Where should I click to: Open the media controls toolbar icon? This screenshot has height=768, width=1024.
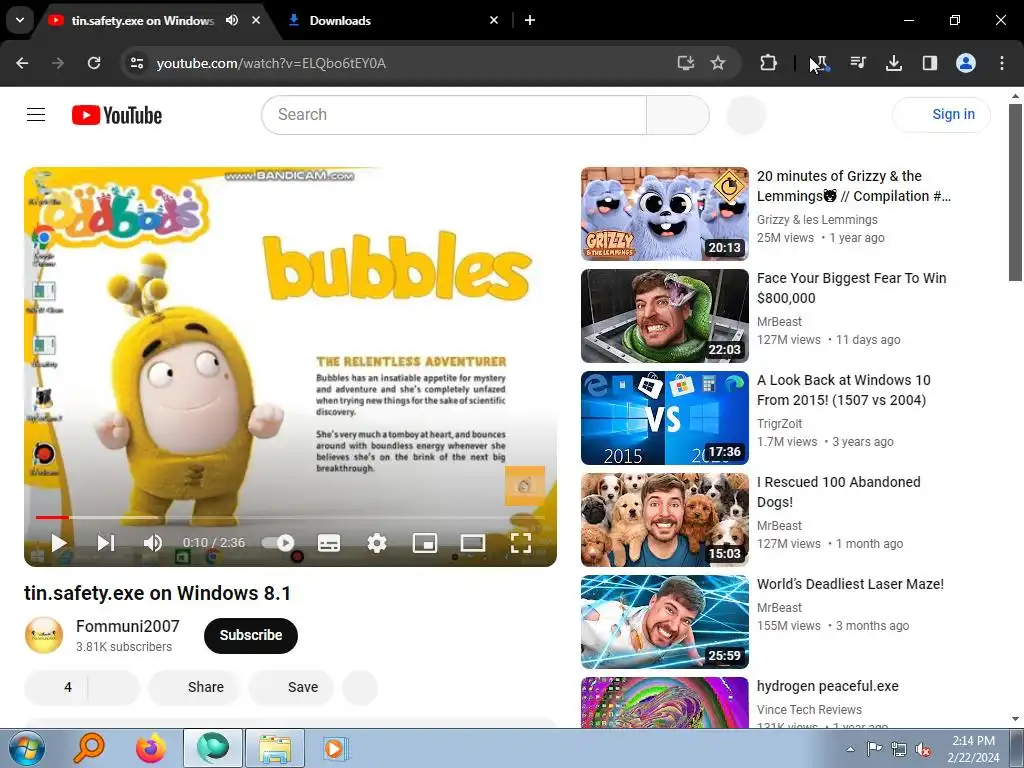(x=858, y=63)
